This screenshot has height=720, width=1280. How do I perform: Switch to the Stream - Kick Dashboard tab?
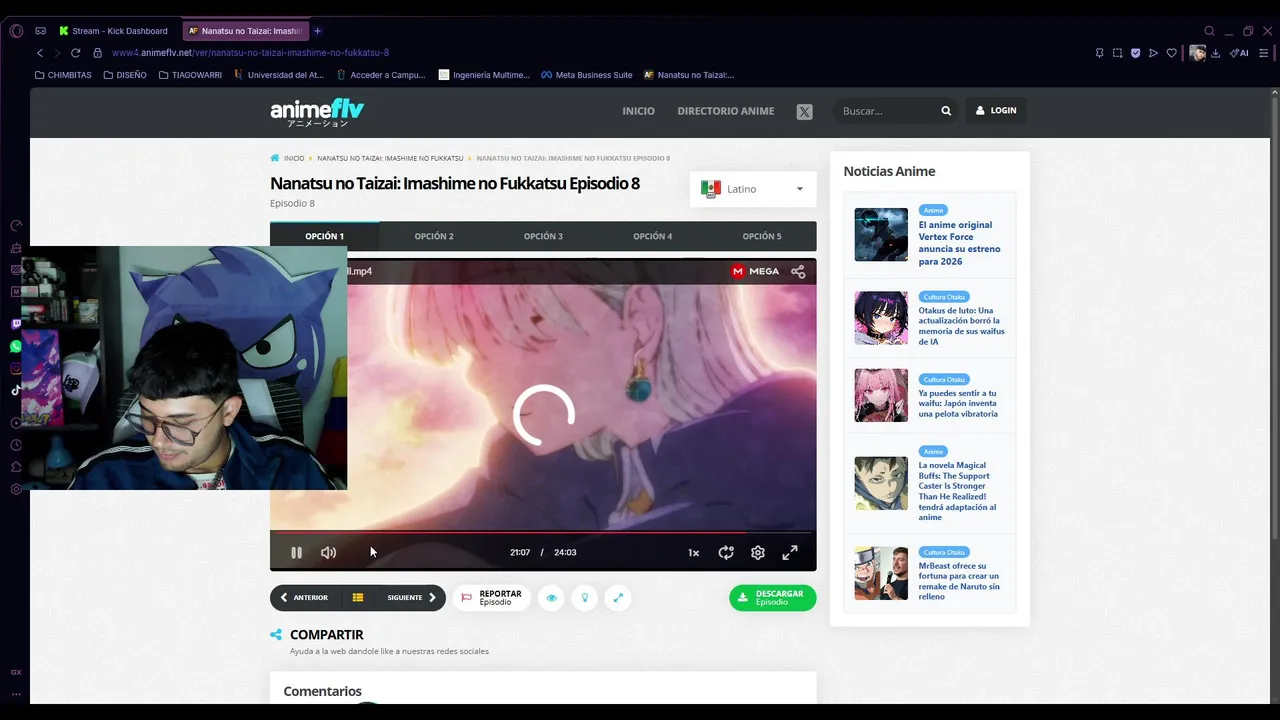pos(113,31)
